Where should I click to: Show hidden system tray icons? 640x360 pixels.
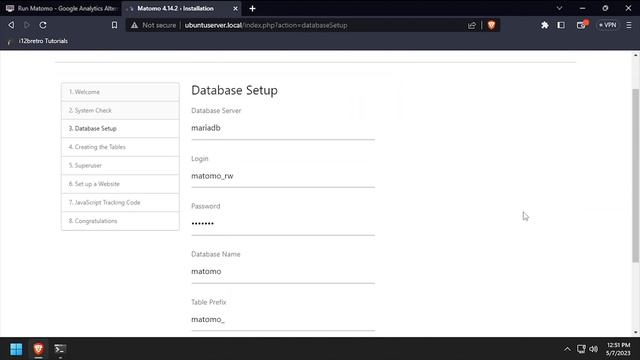[567, 349]
